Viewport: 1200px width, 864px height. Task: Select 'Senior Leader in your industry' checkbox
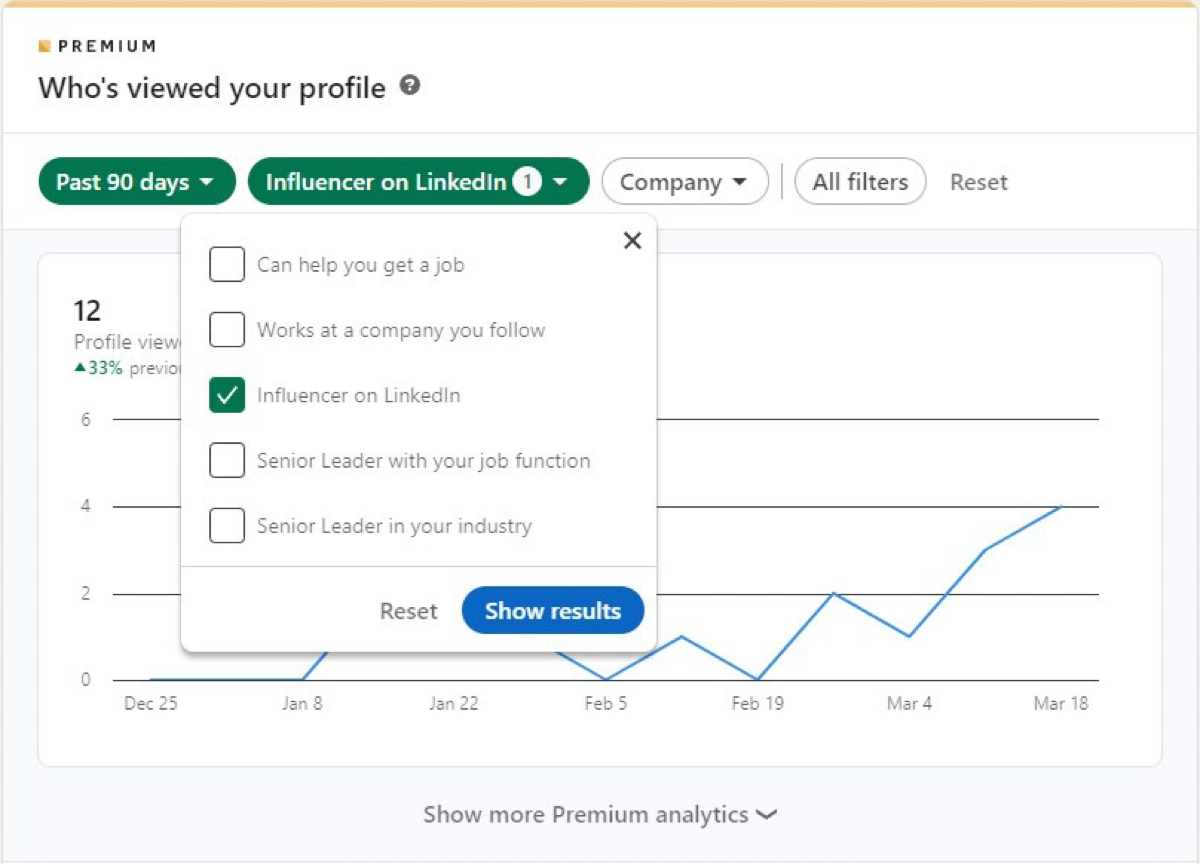(227, 526)
